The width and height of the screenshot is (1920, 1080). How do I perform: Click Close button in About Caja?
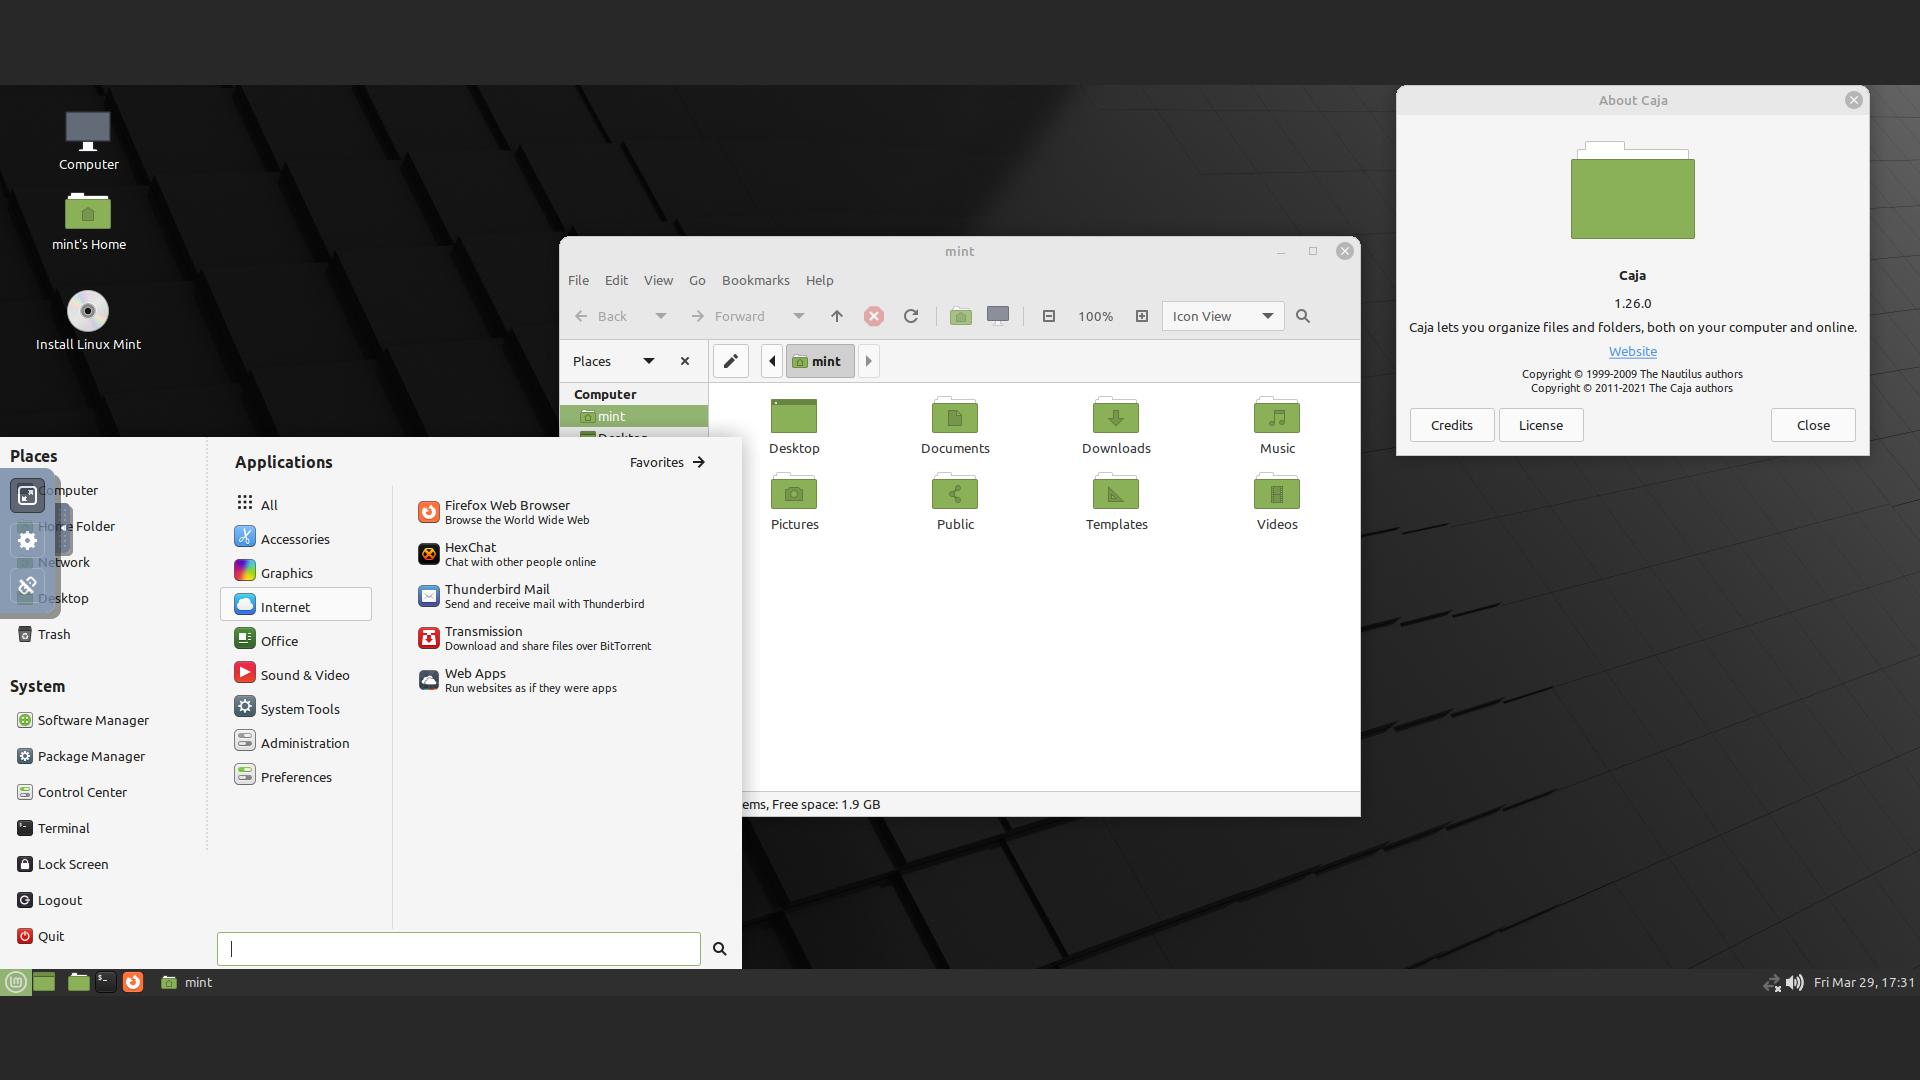1812,425
